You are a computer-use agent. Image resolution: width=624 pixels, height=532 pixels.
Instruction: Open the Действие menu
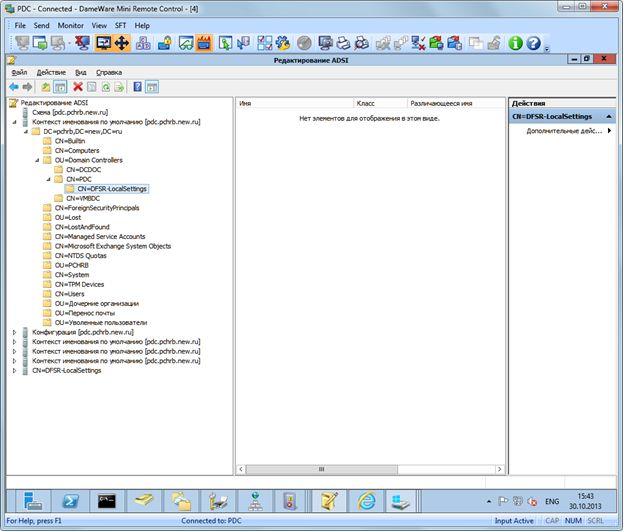tap(51, 72)
